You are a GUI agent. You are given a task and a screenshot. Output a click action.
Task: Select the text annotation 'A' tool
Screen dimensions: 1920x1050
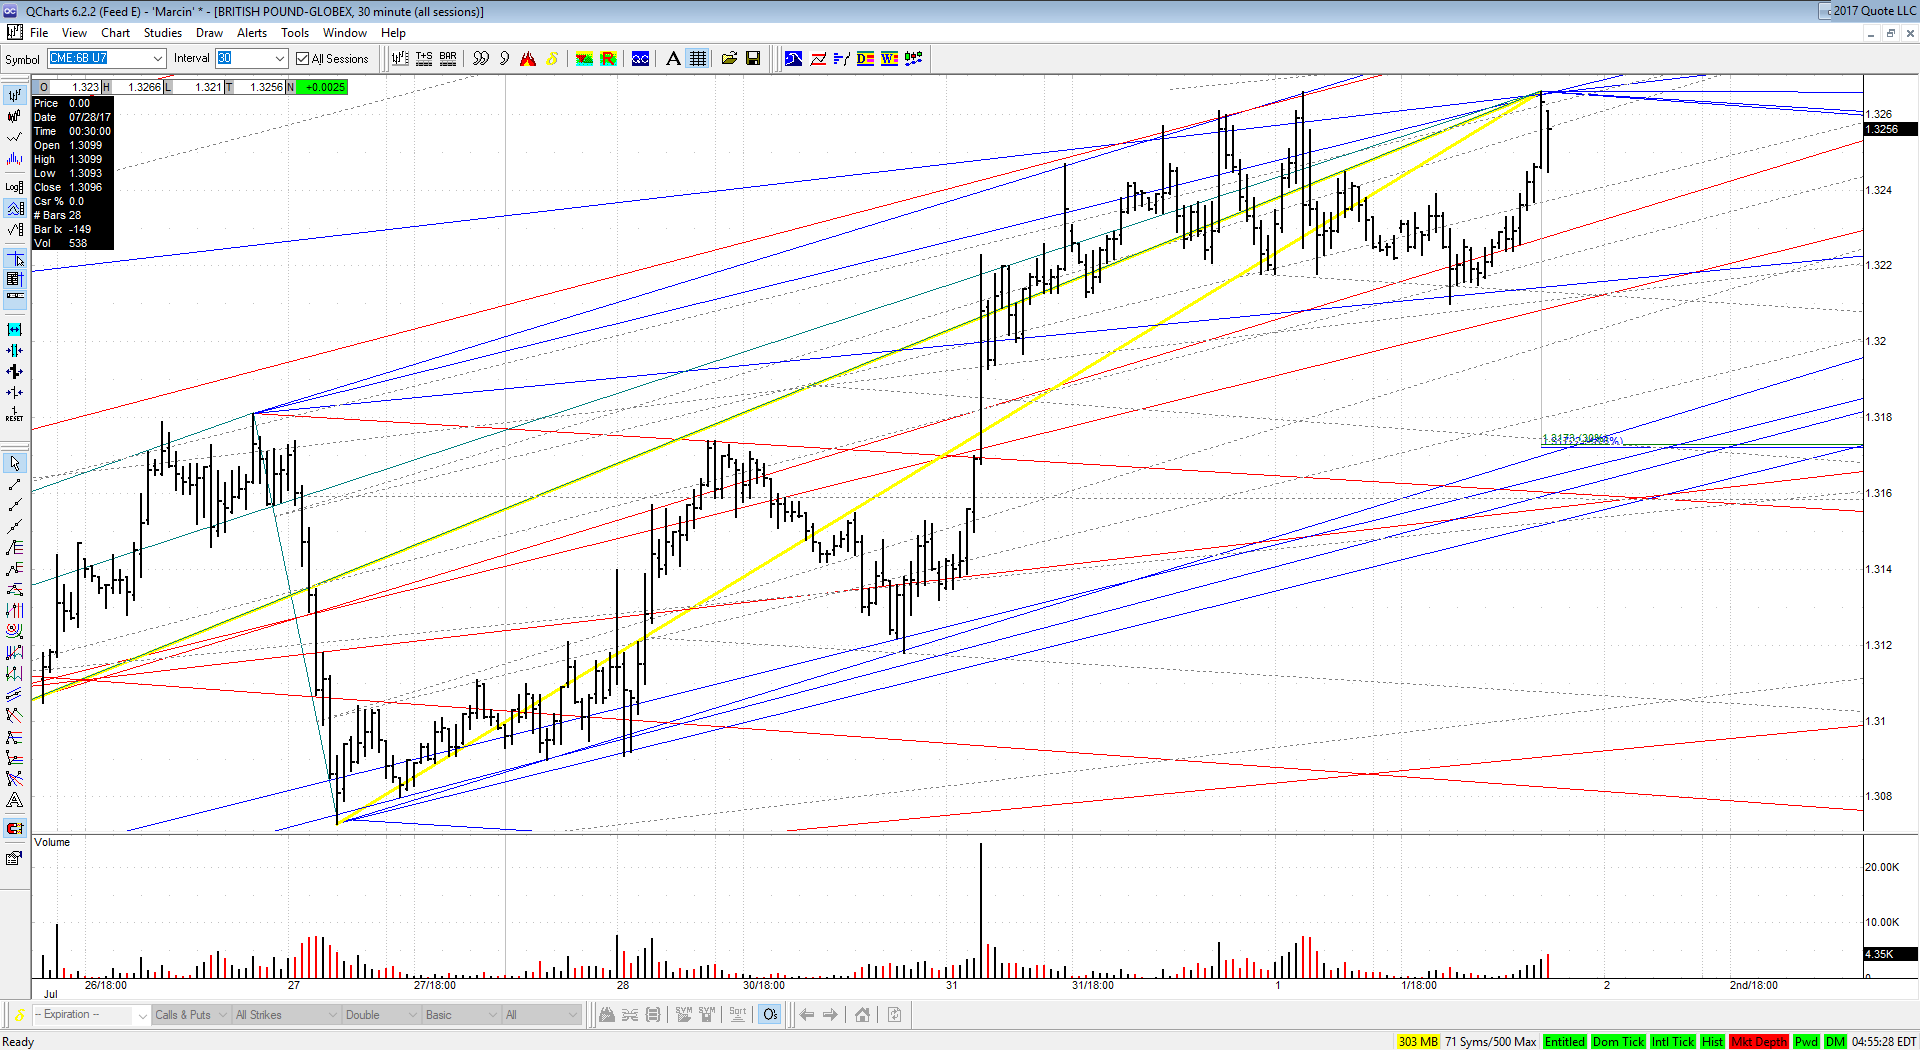tap(673, 58)
